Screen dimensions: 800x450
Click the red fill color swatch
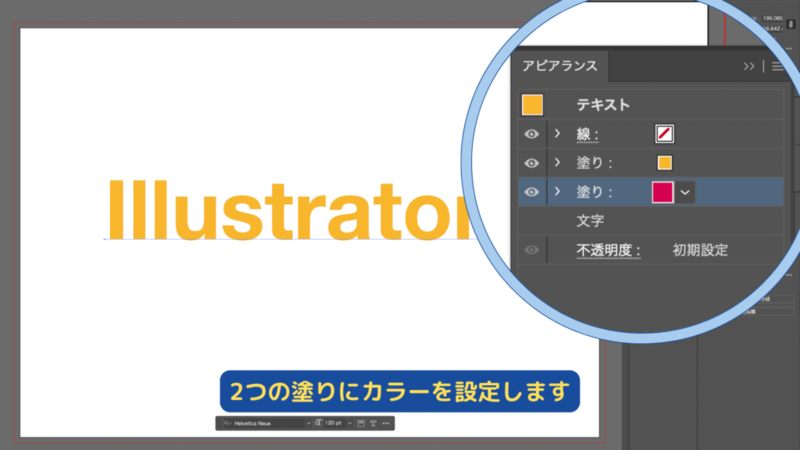tap(663, 192)
